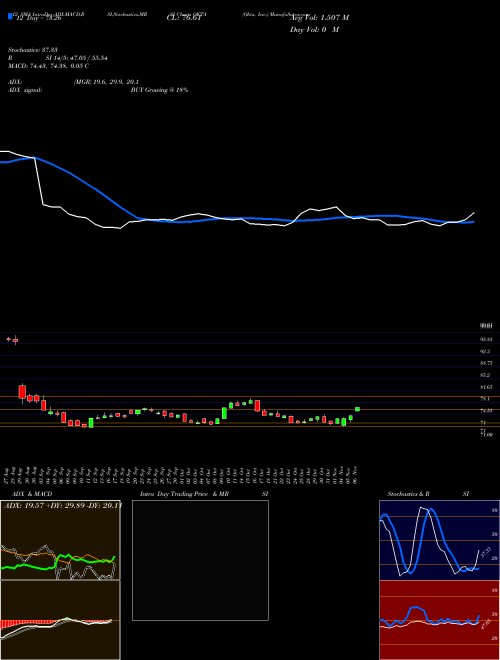The image size is (500, 660).
Task: Click the green +DY line in ADX panel
Action: click(x=59, y=561)
